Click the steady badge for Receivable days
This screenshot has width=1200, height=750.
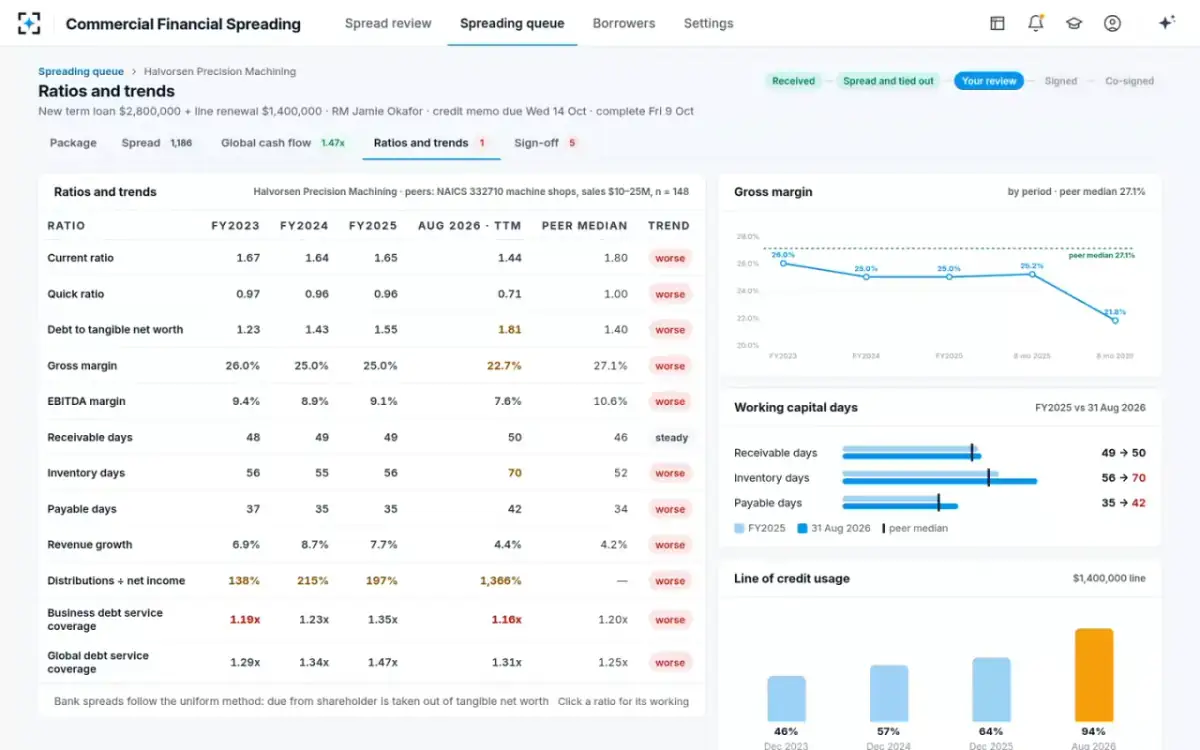671,438
